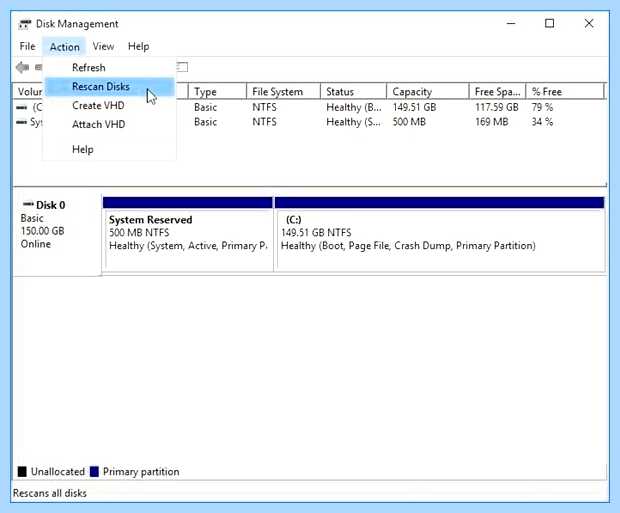The height and width of the screenshot is (513, 620).
Task: Select Rescan Disks menu entry
Action: pyautogui.click(x=109, y=87)
